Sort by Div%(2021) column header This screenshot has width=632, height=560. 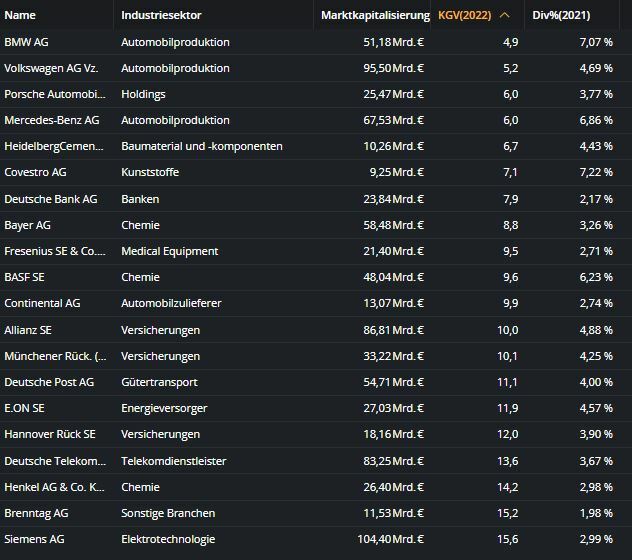561,15
